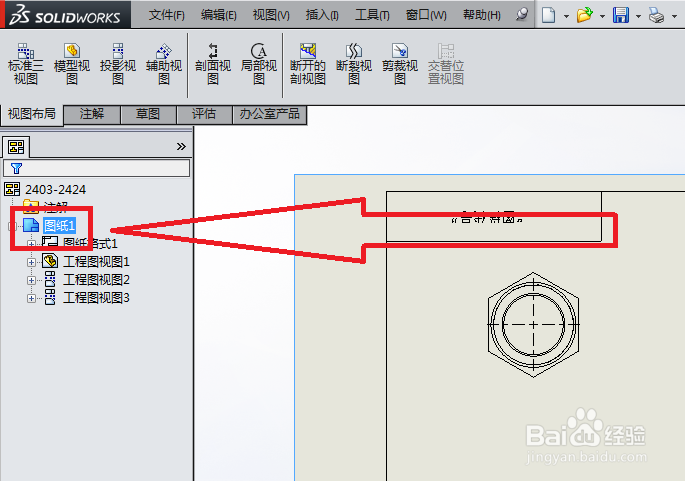Click the Print icon
The image size is (685, 481).
657,16
